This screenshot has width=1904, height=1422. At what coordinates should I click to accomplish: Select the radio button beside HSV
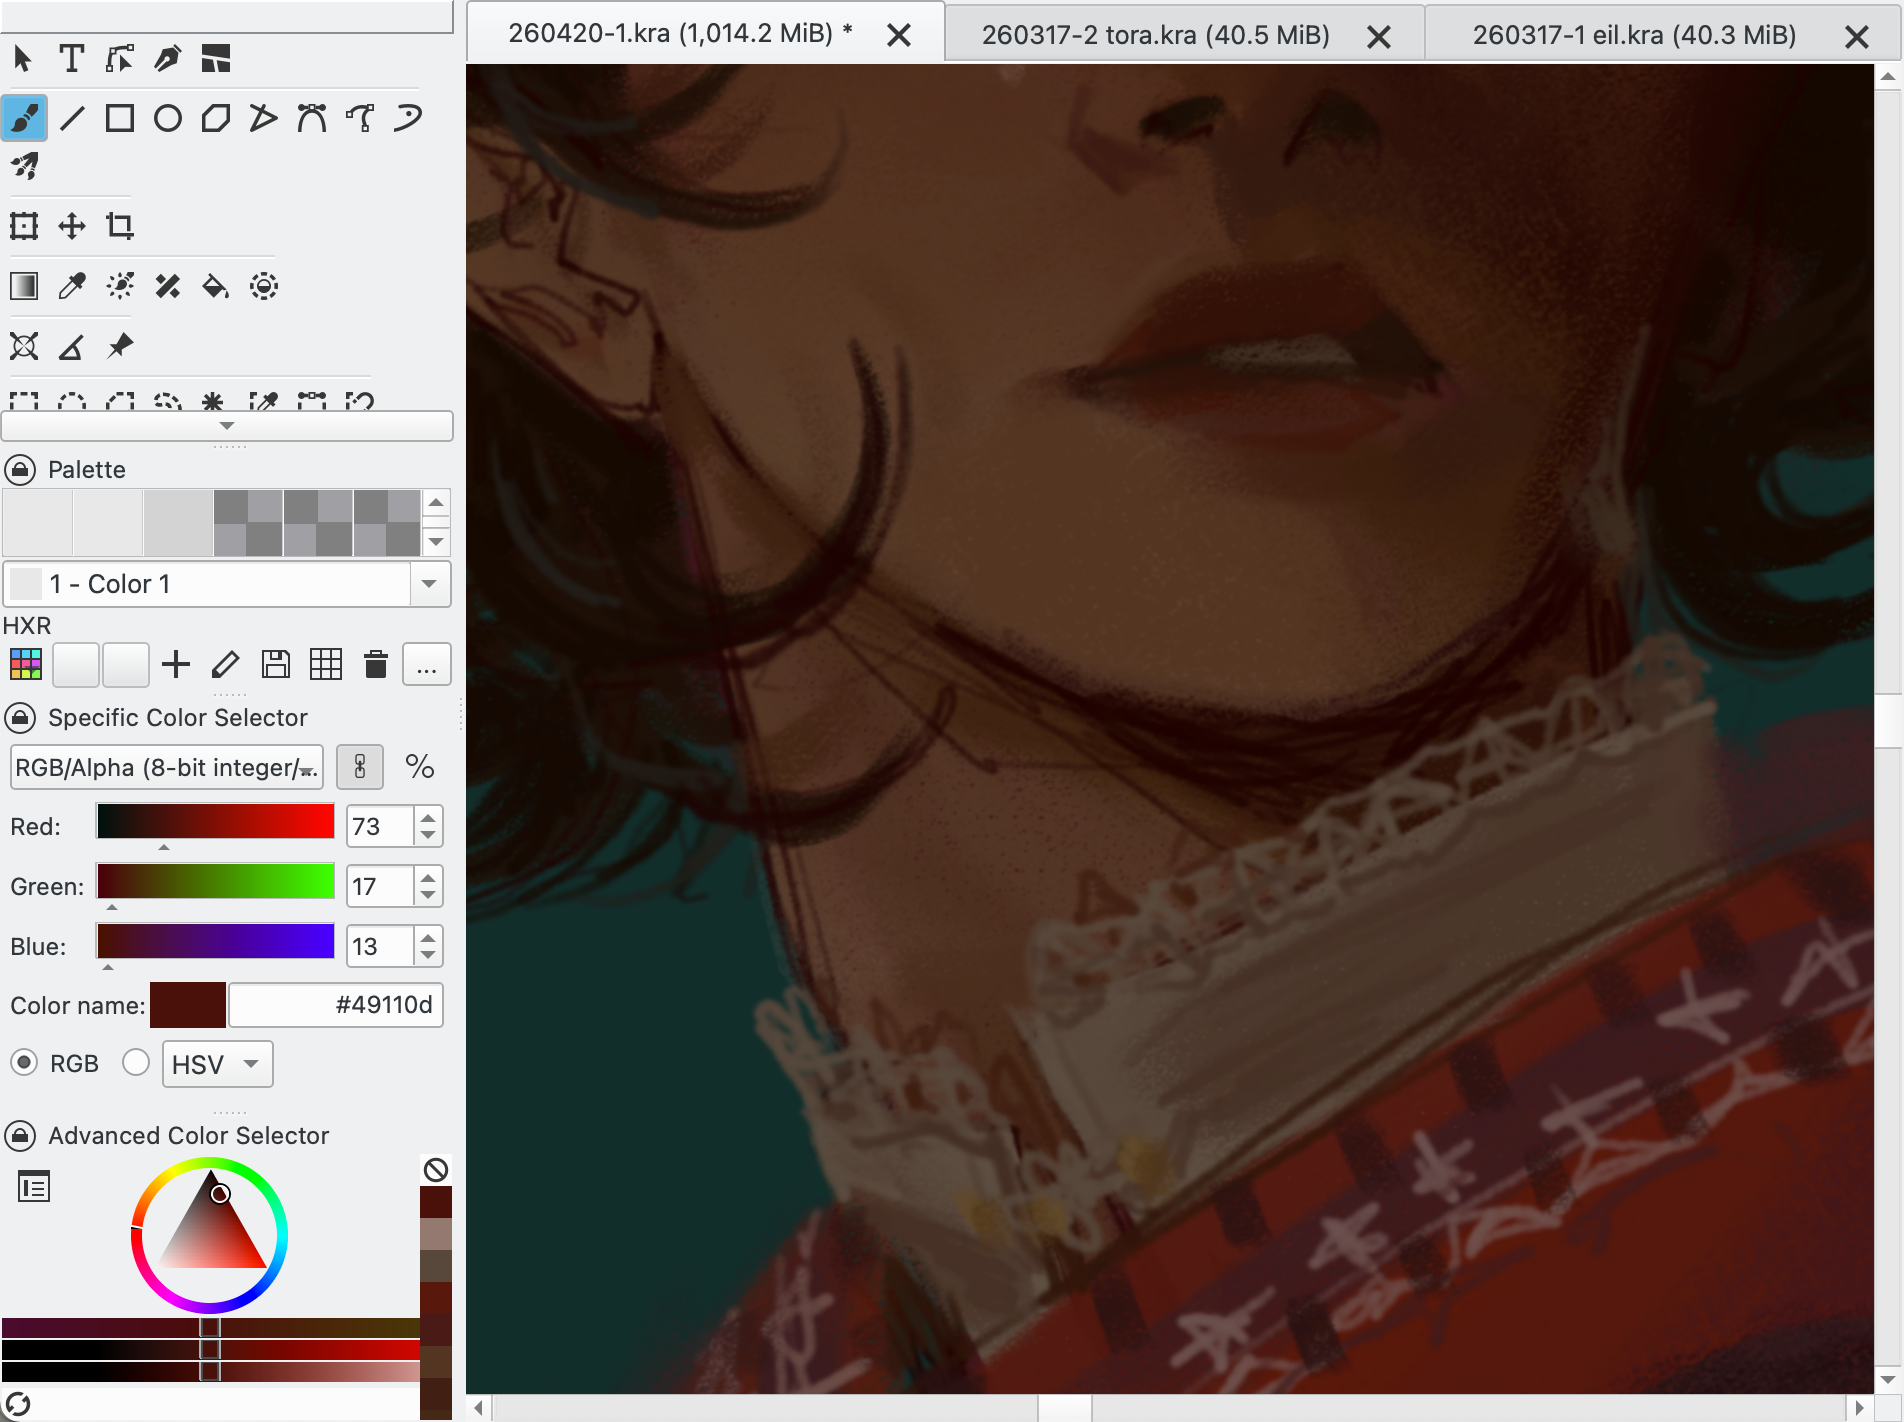pyautogui.click(x=136, y=1062)
